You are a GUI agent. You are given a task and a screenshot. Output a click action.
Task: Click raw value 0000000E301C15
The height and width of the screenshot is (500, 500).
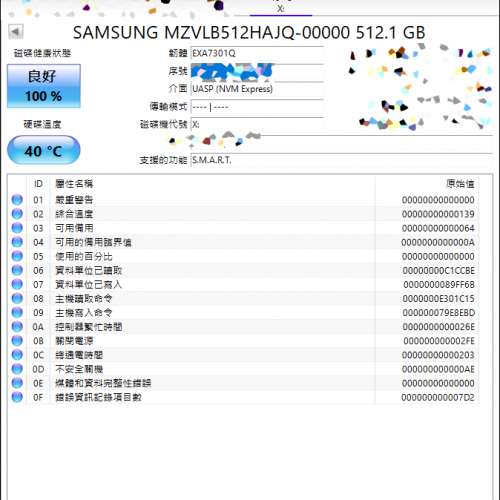[x=438, y=299]
